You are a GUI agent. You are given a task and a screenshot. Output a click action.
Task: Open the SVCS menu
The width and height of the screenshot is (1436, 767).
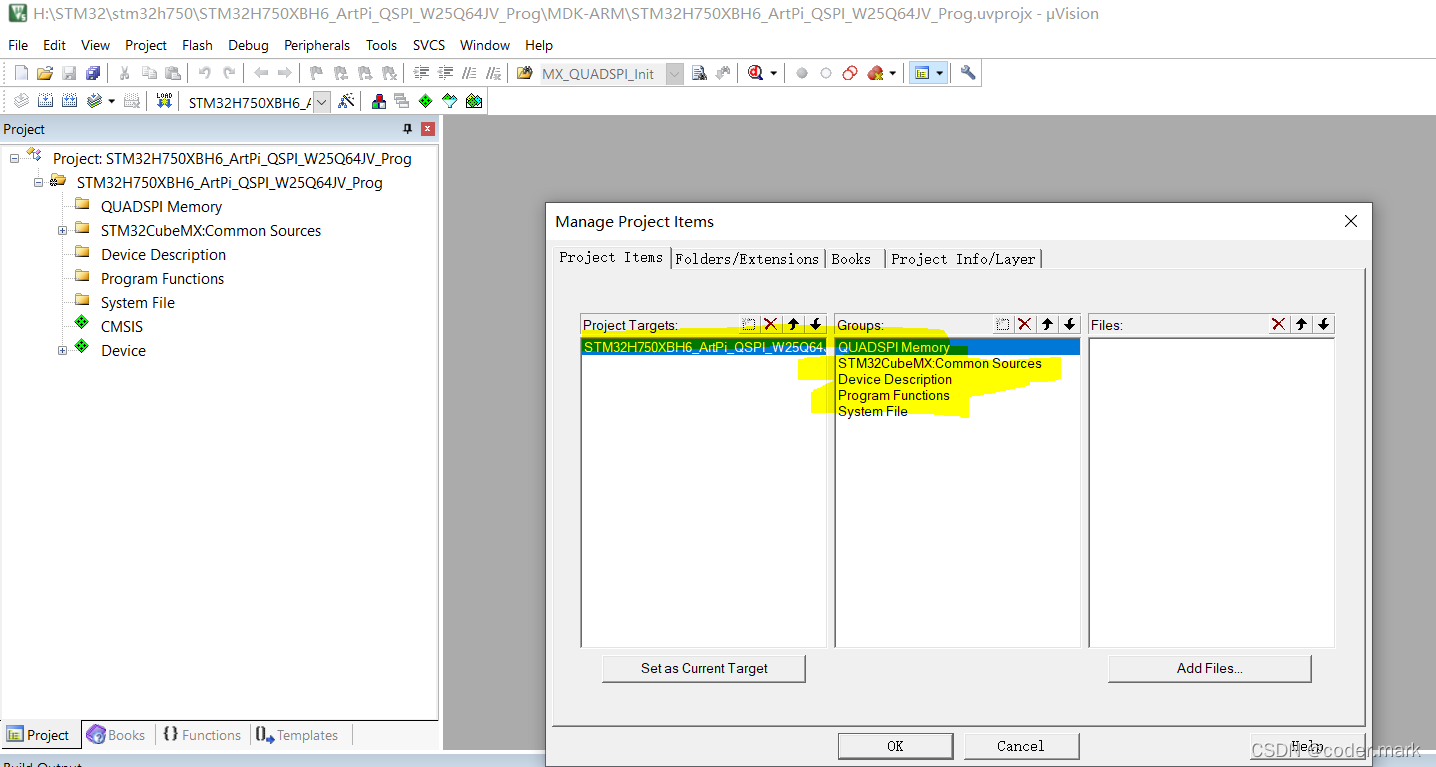(428, 45)
